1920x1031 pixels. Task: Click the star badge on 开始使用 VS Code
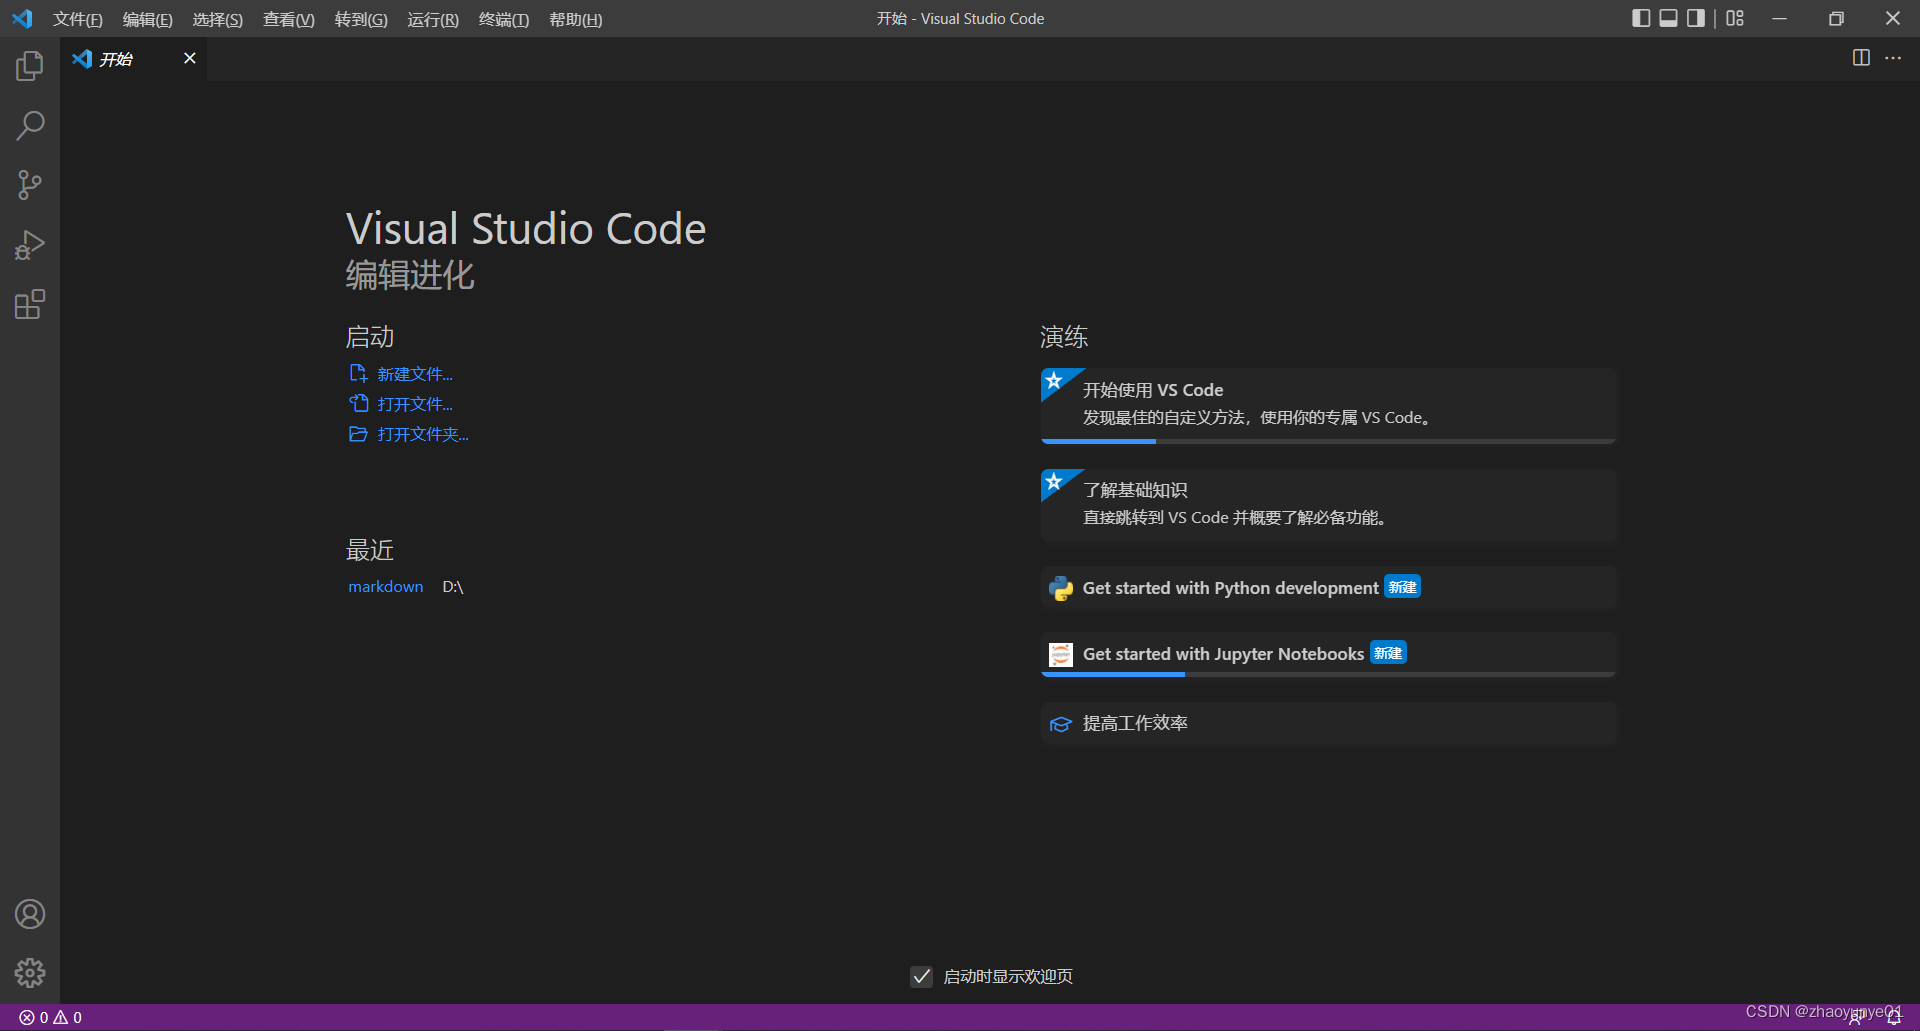[1054, 381]
